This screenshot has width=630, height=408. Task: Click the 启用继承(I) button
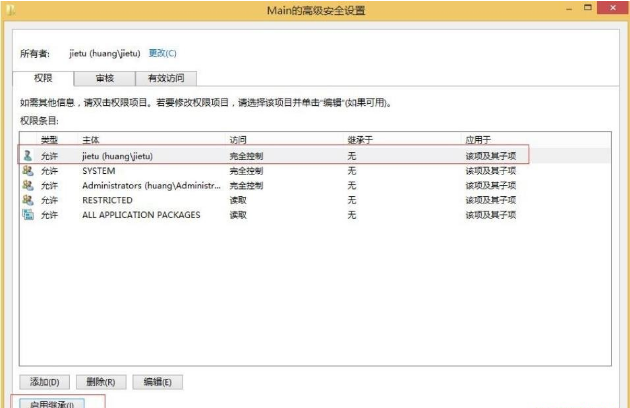coord(52,404)
